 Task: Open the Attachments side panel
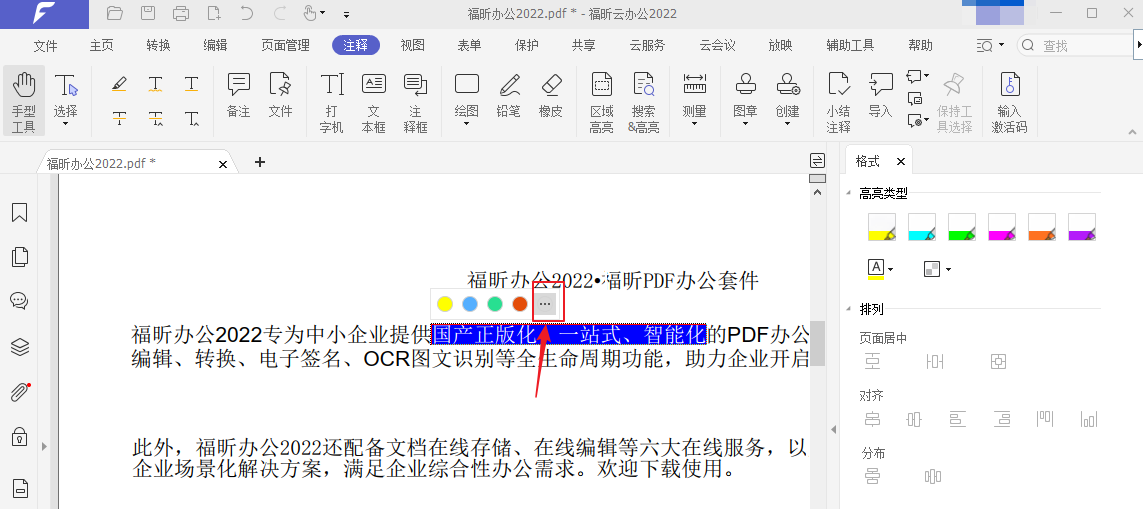point(20,392)
